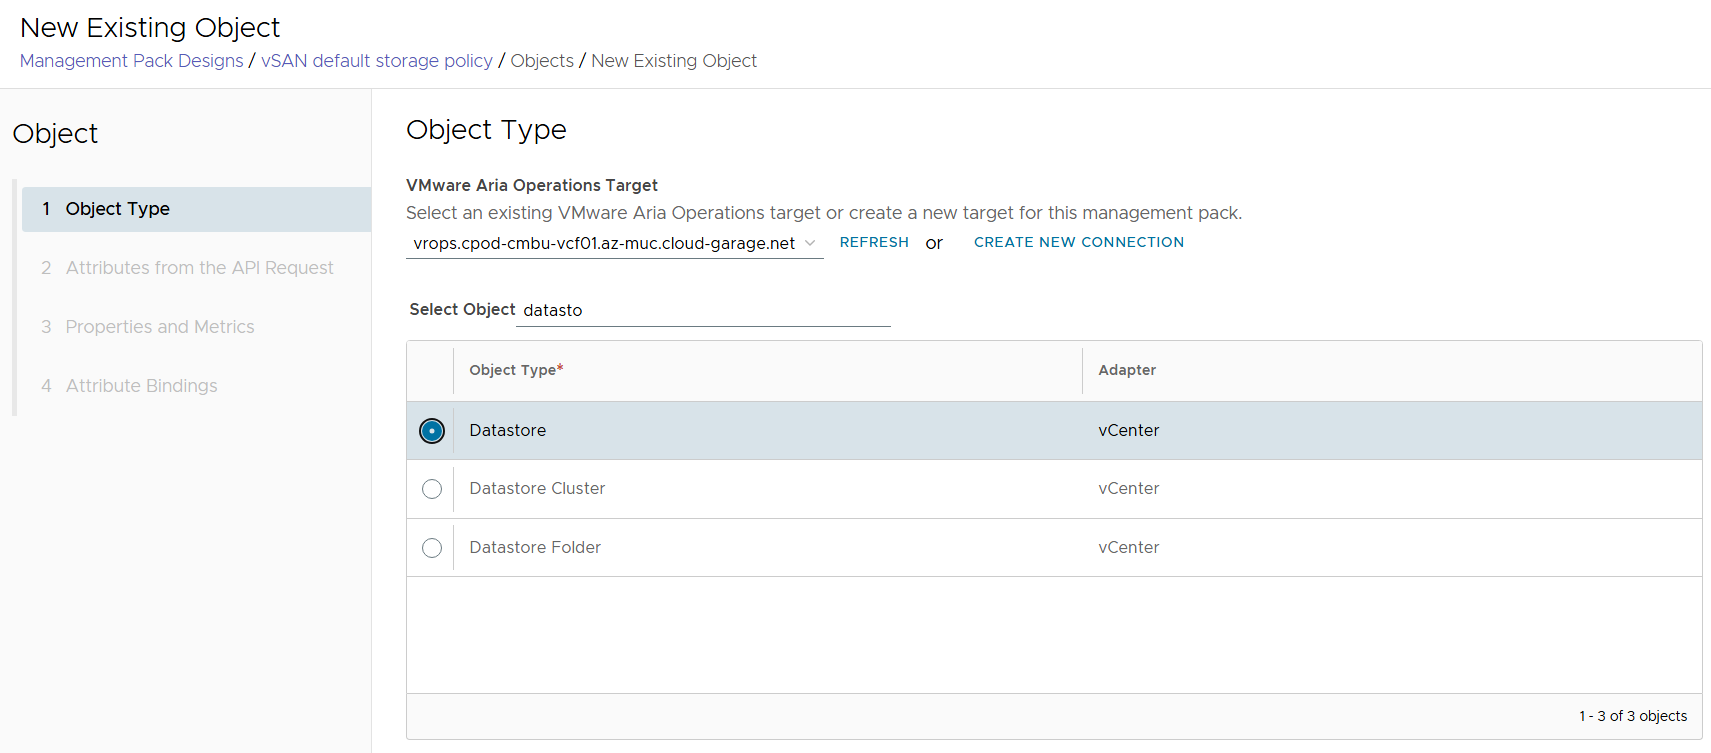Go to vSAN default storage policy breadcrumb

pyautogui.click(x=376, y=61)
